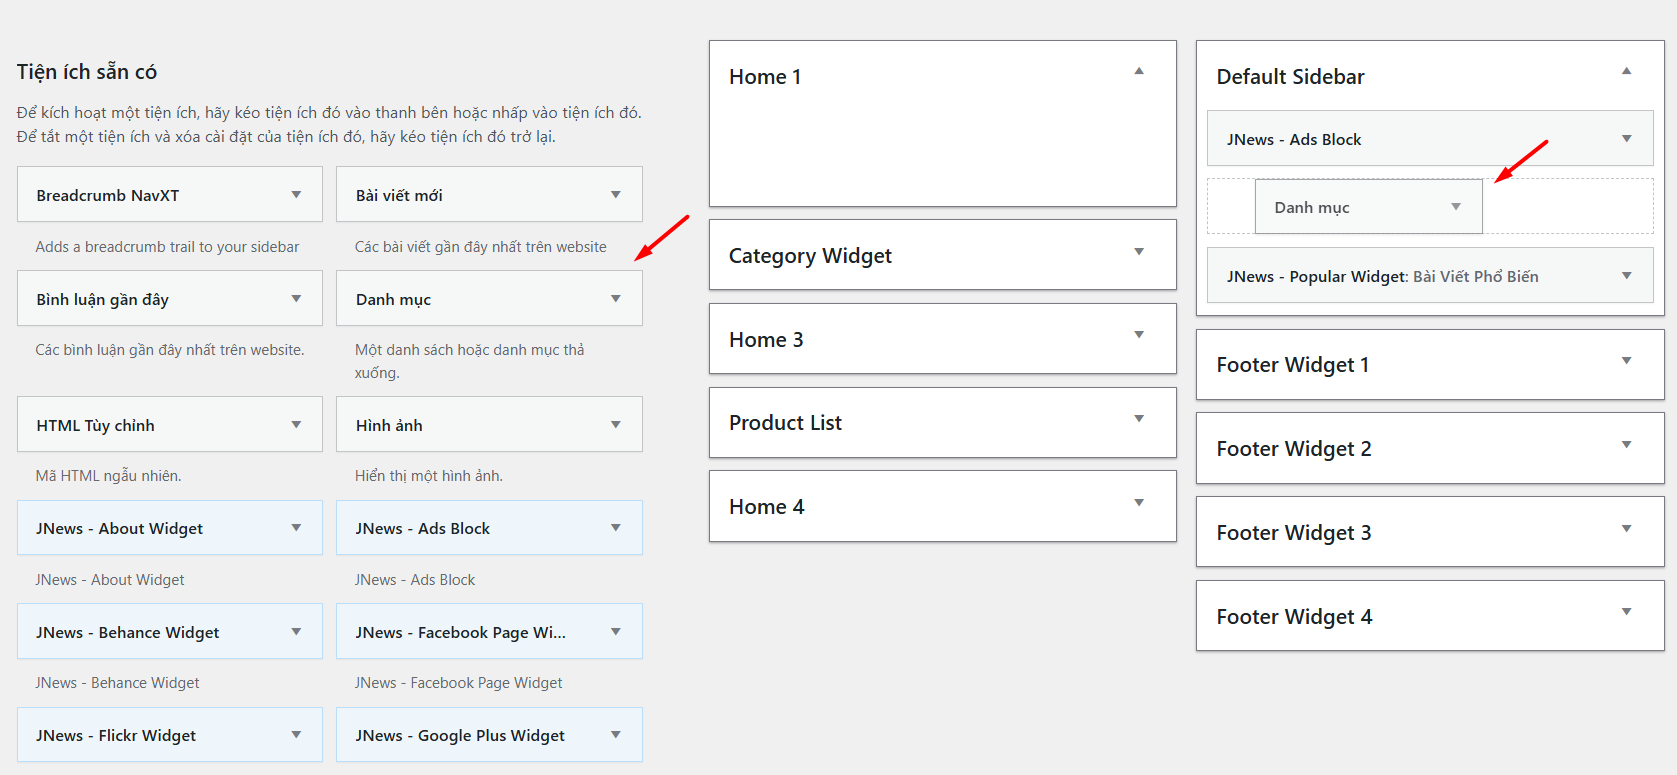Expand the JNews - Facebook Page widget arrow
The height and width of the screenshot is (775, 1677).
pyautogui.click(x=616, y=632)
